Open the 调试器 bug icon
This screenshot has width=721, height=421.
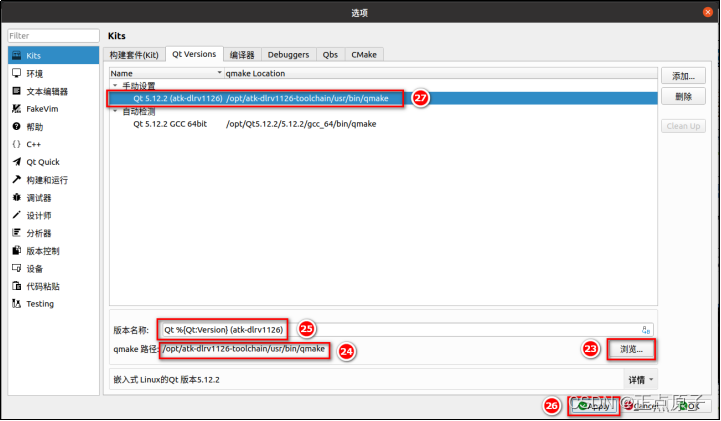17,198
